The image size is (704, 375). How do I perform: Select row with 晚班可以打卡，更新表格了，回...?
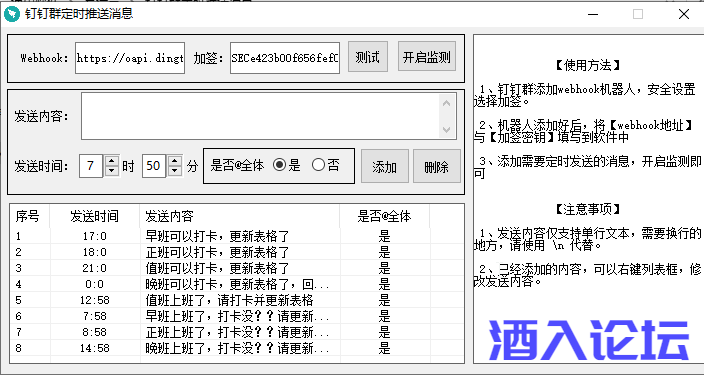click(238, 284)
